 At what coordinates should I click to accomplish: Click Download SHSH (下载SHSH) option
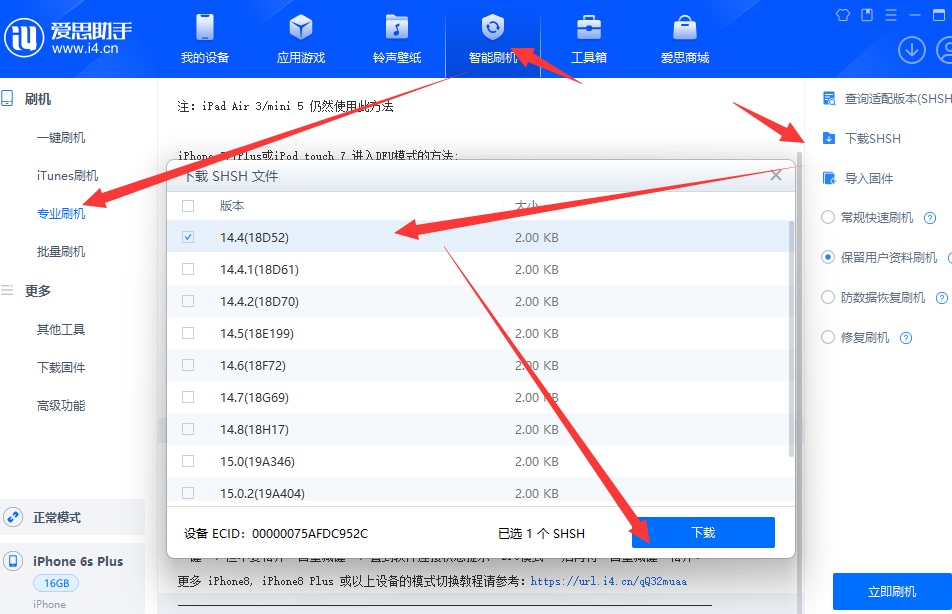pos(862,138)
